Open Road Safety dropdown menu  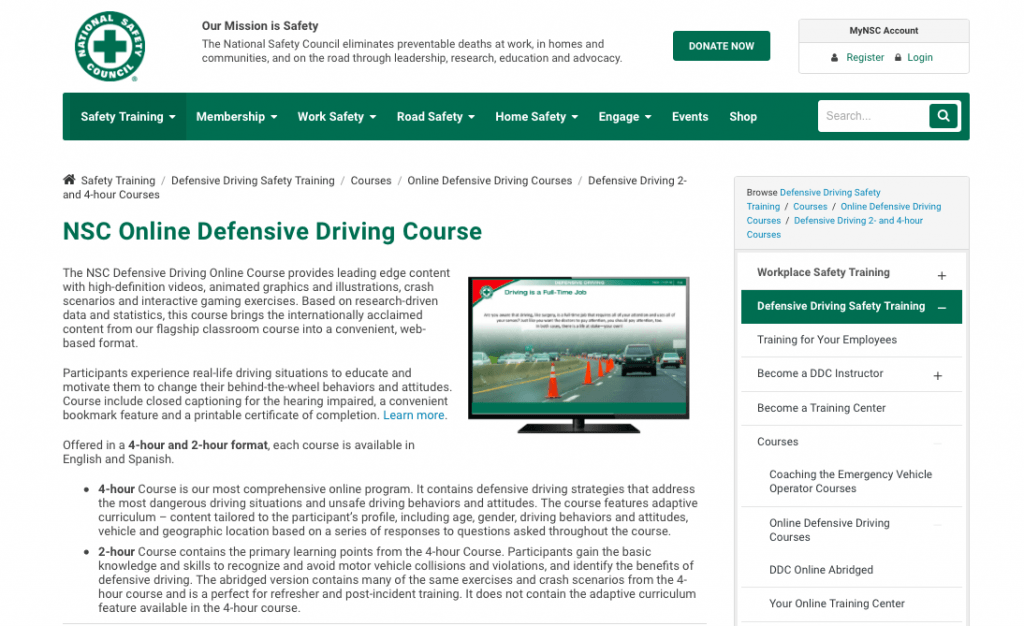coord(436,117)
